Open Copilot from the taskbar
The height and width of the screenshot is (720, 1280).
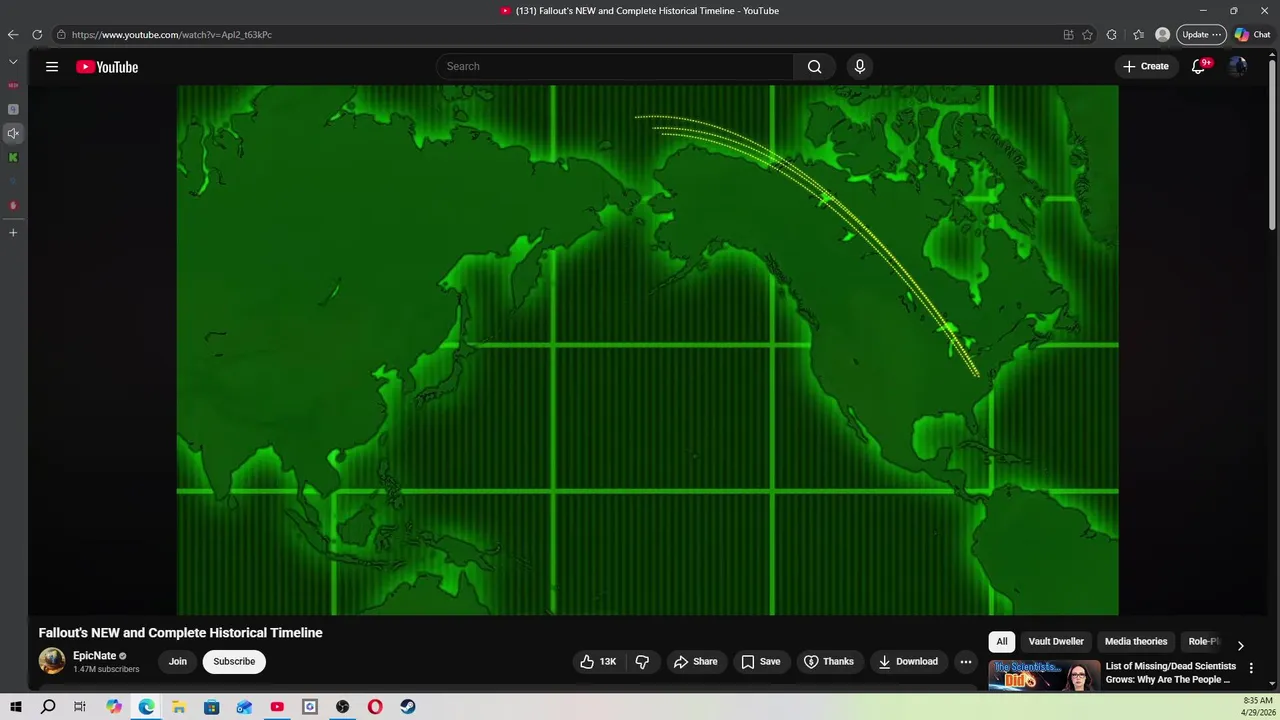pyautogui.click(x=114, y=707)
